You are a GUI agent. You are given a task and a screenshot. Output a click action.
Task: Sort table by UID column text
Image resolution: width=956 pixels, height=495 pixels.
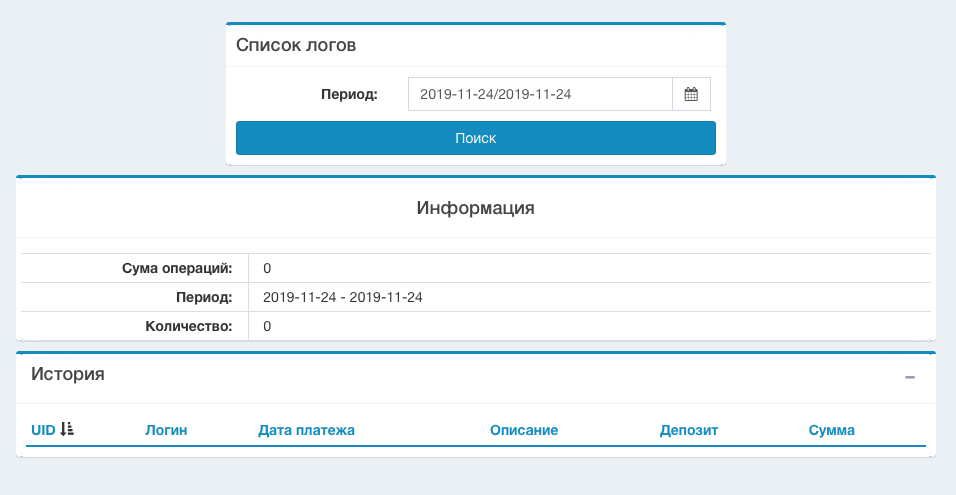(x=43, y=430)
